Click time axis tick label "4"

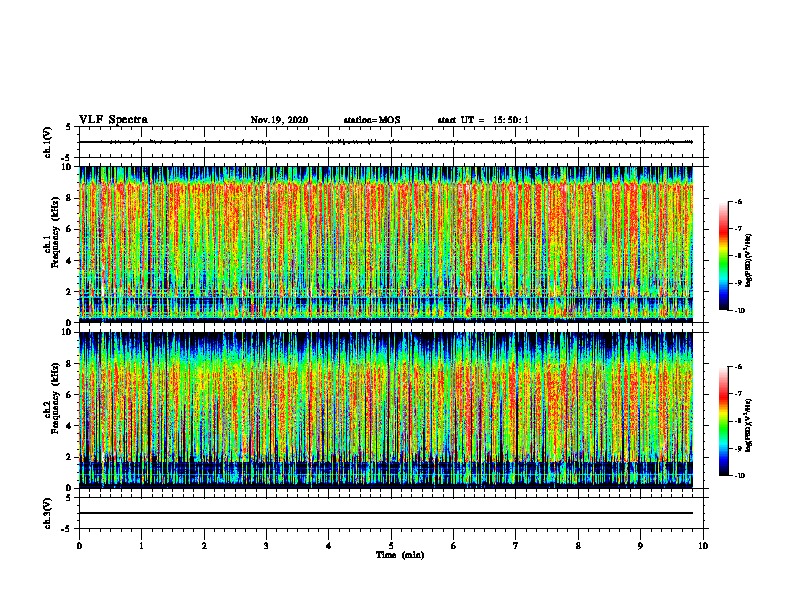[329, 546]
